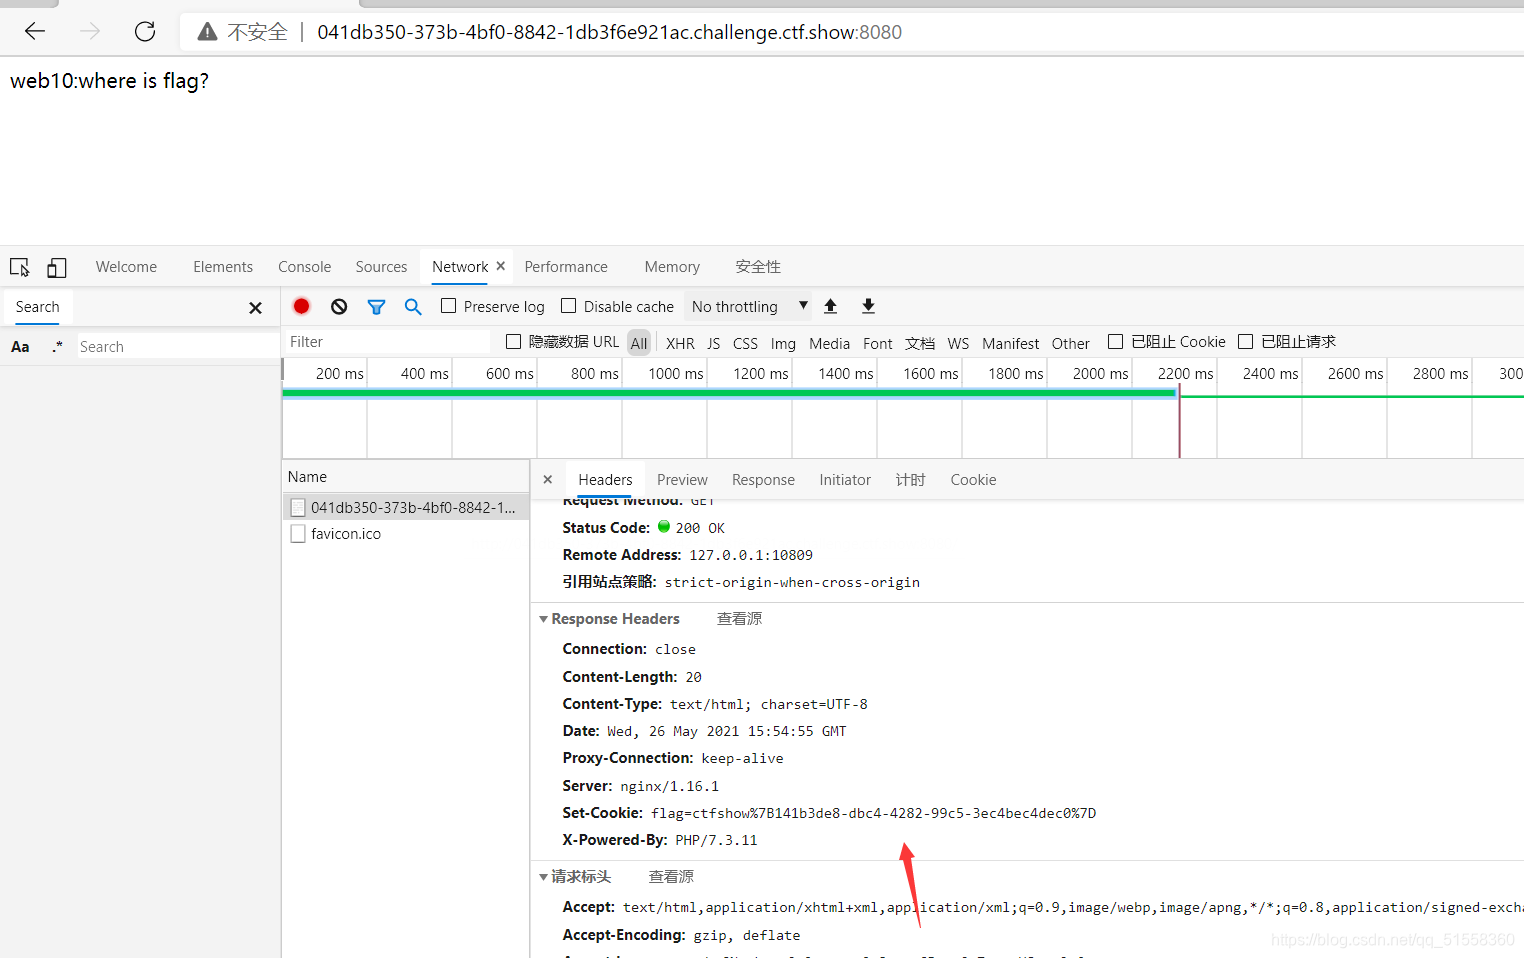Export HAR file with download arrow
Viewport: 1524px width, 958px height.
tap(868, 306)
